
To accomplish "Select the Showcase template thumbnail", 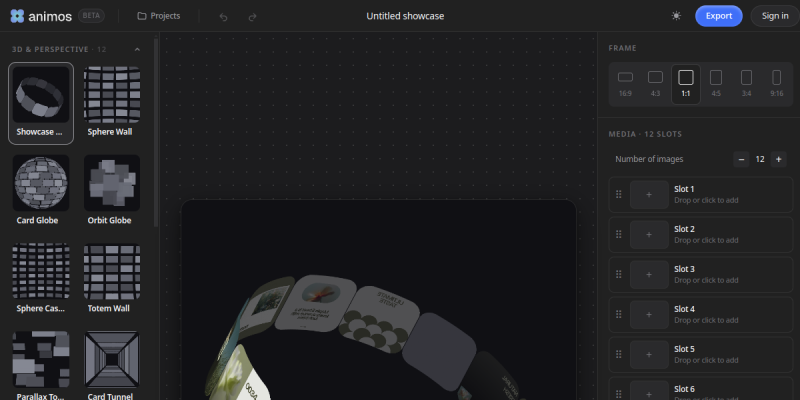I will (41, 104).
